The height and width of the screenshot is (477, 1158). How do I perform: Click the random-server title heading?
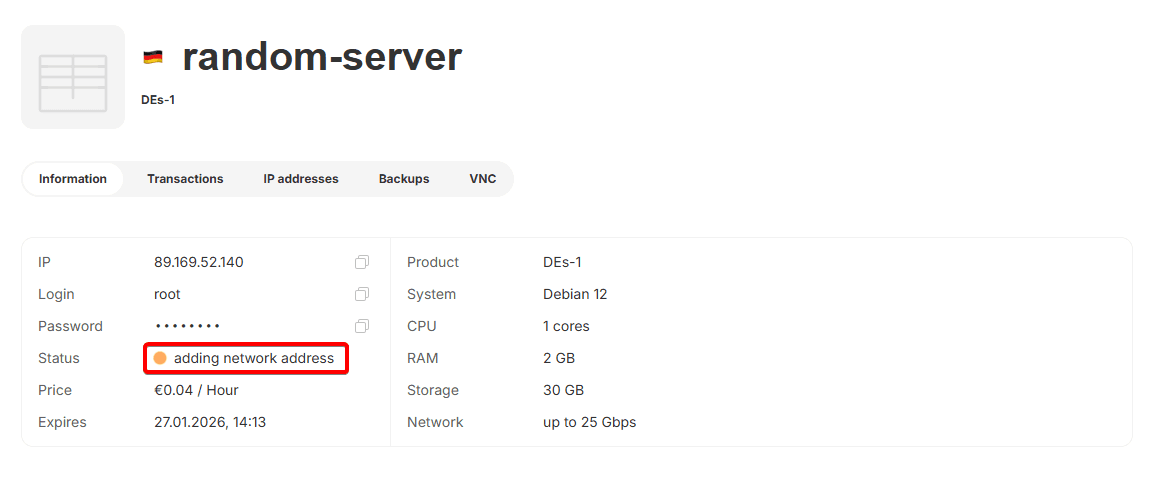322,58
